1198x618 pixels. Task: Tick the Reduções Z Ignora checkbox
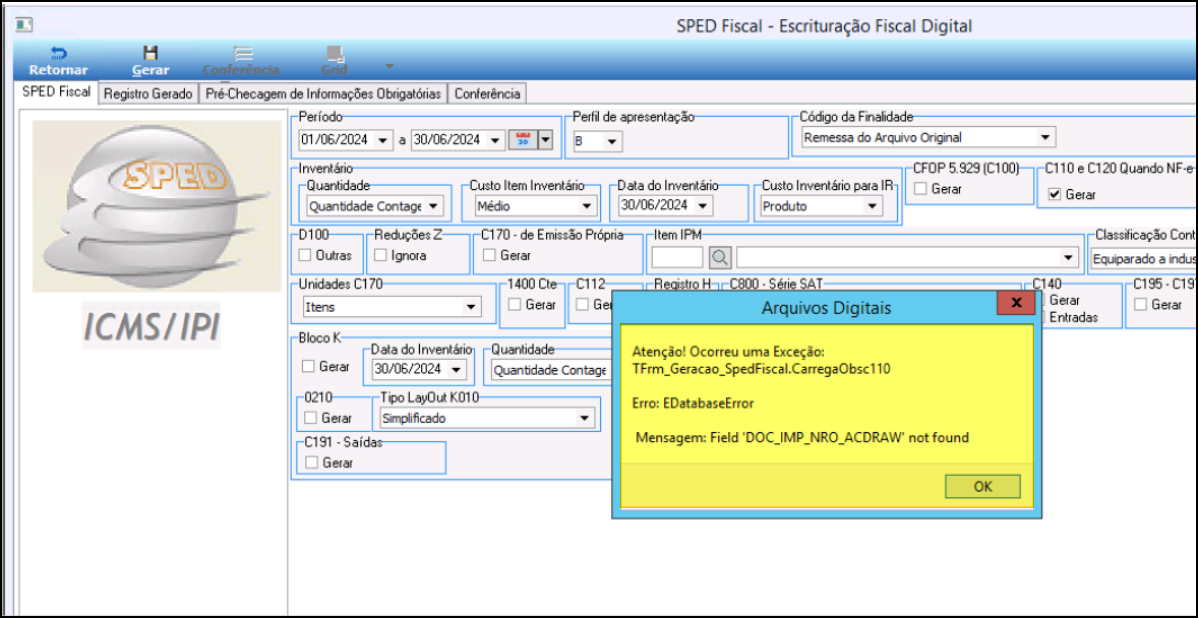click(380, 255)
